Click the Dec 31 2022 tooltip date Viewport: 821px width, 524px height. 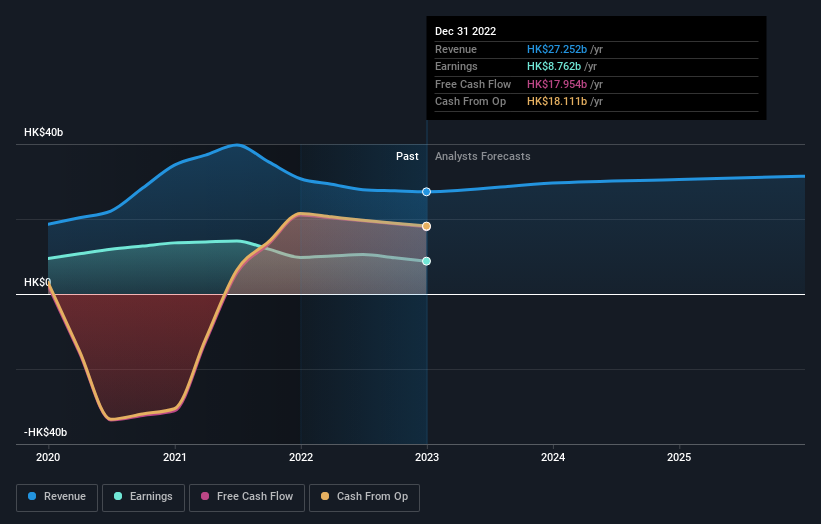coord(465,31)
